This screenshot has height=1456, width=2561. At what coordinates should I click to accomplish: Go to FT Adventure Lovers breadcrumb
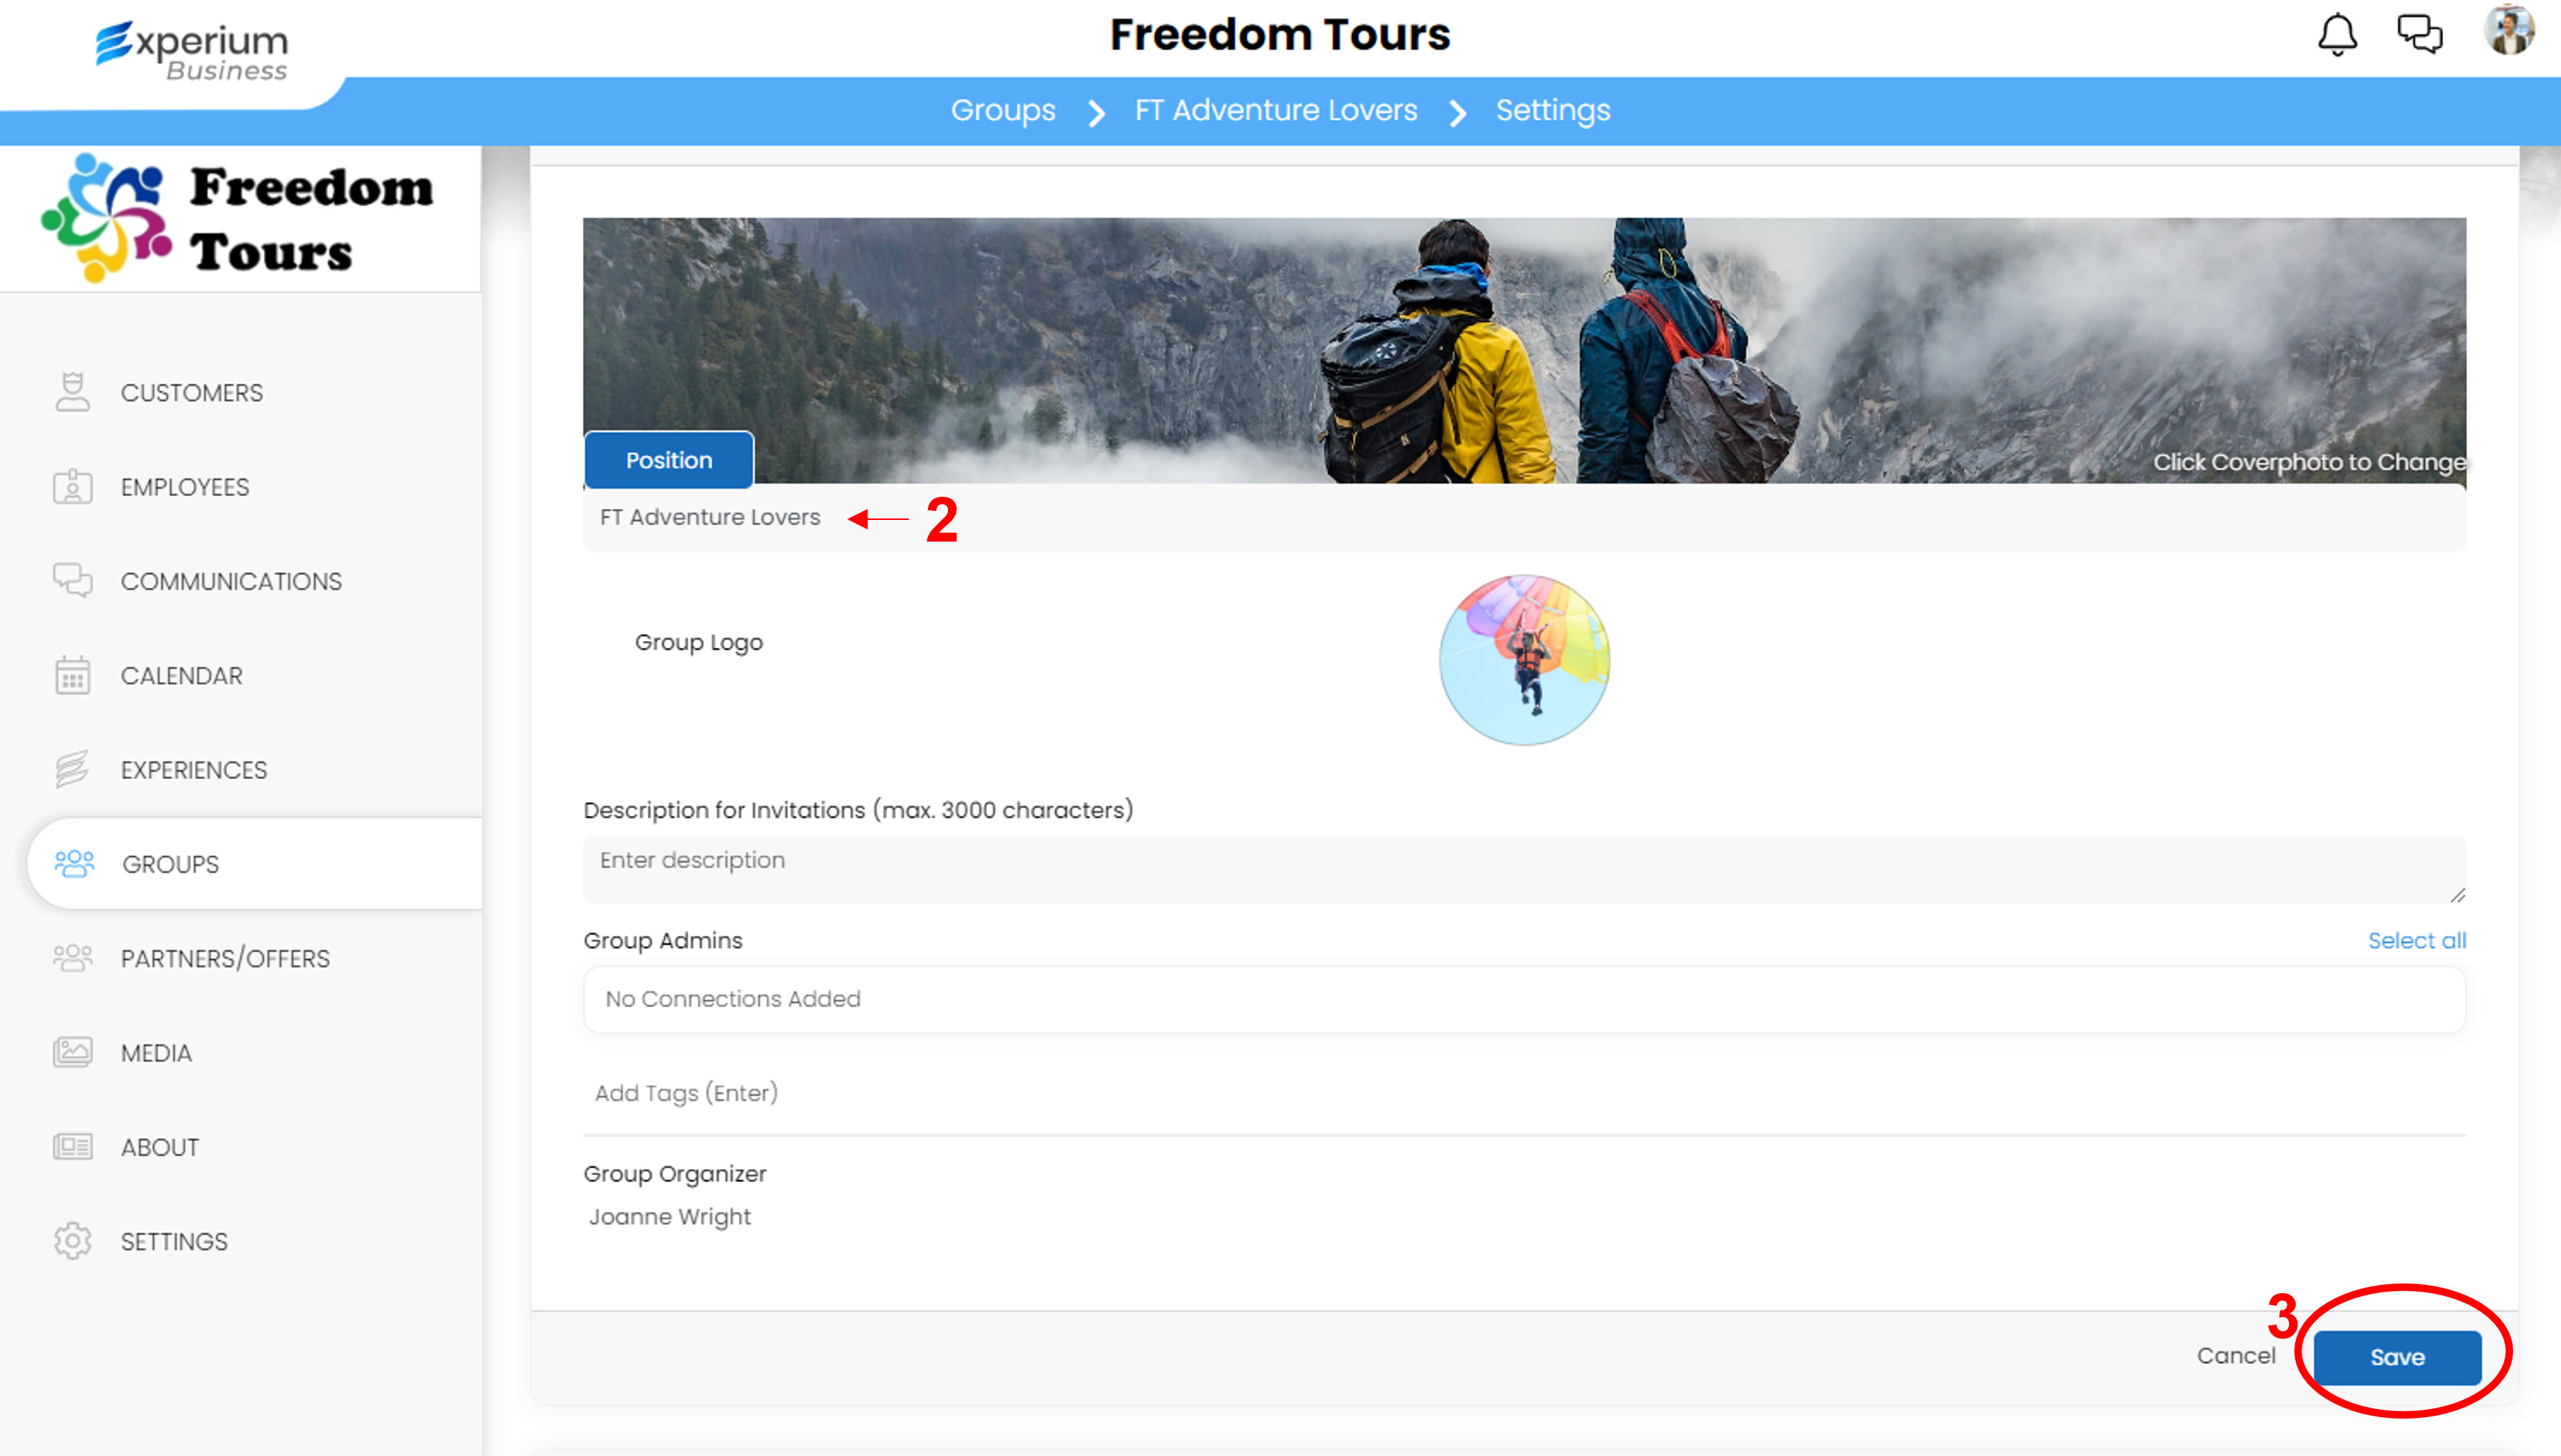(x=1276, y=110)
